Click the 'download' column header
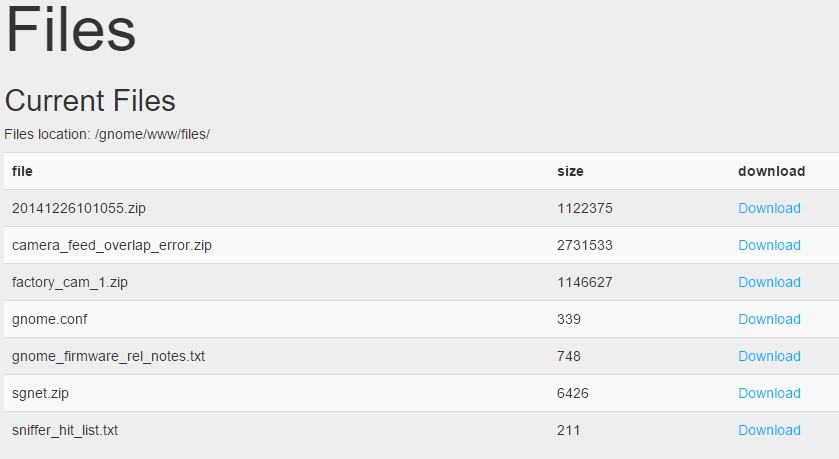839x459 pixels. tap(771, 171)
